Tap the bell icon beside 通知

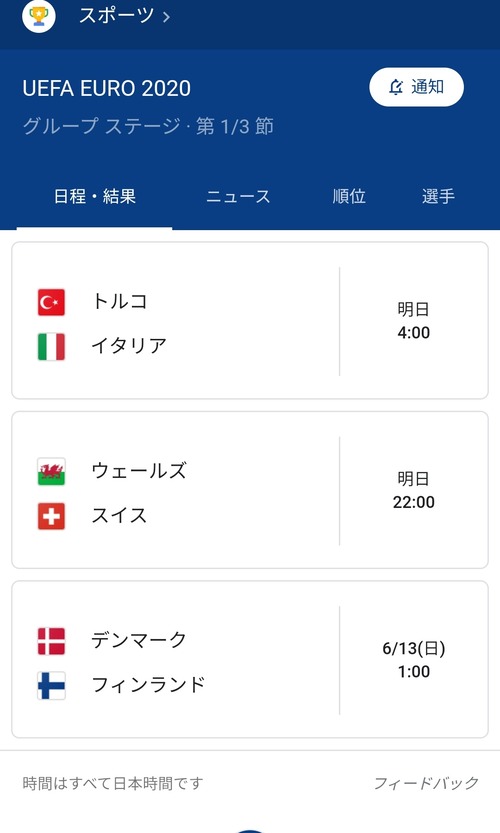click(x=396, y=87)
